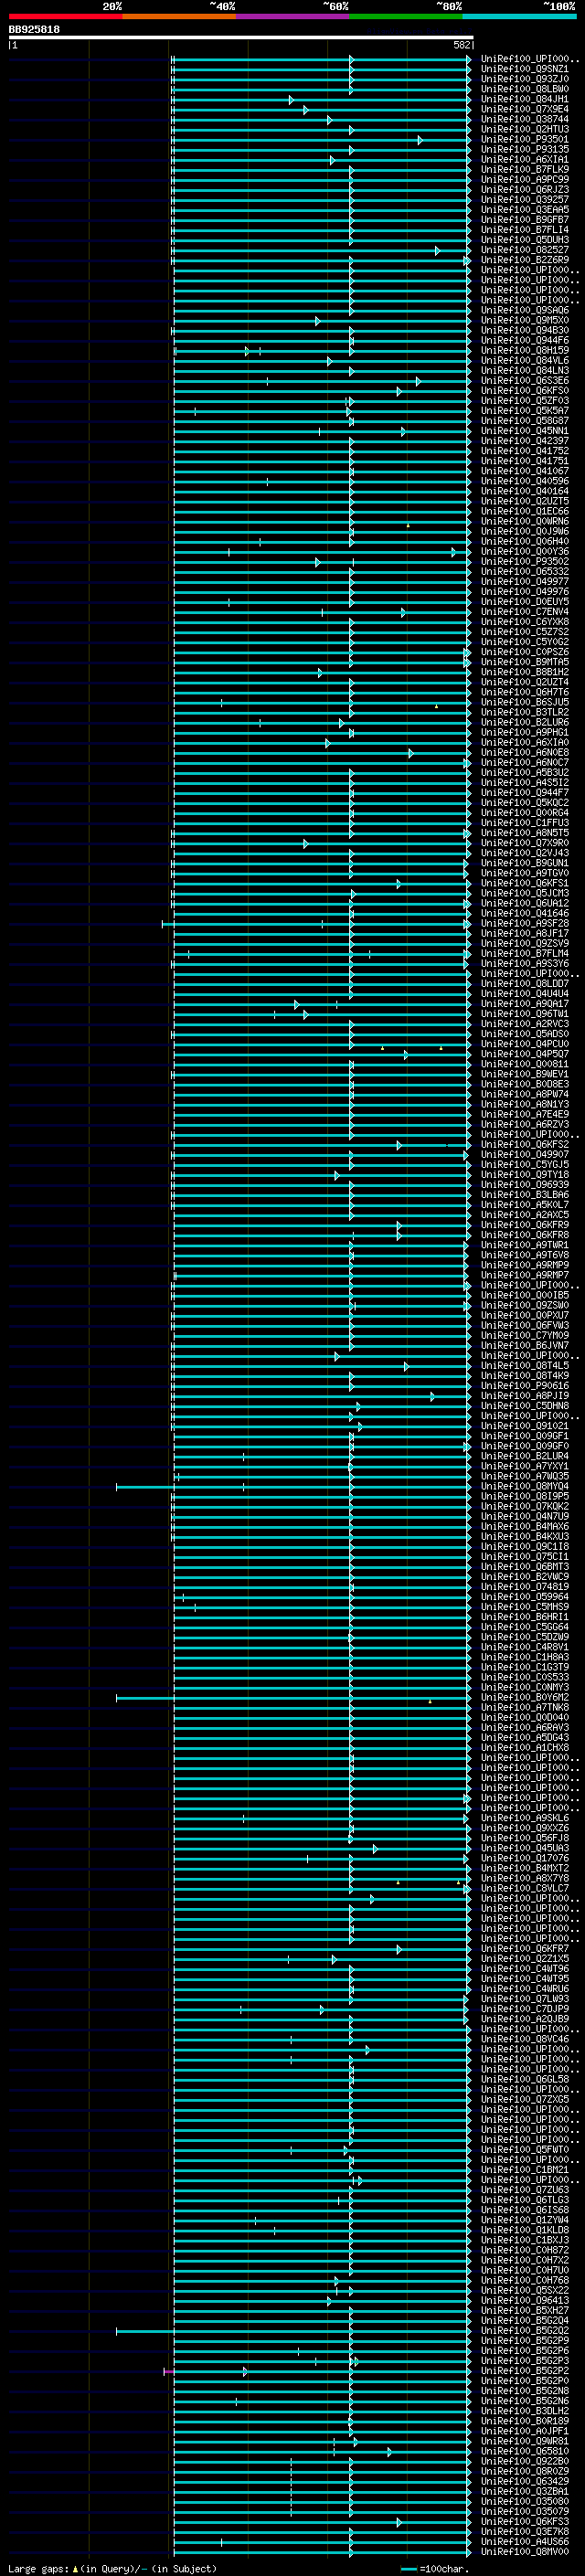Select hit UniRef100_Q0WRN6
Screen dimensions: 585x2576
(x=525, y=521)
